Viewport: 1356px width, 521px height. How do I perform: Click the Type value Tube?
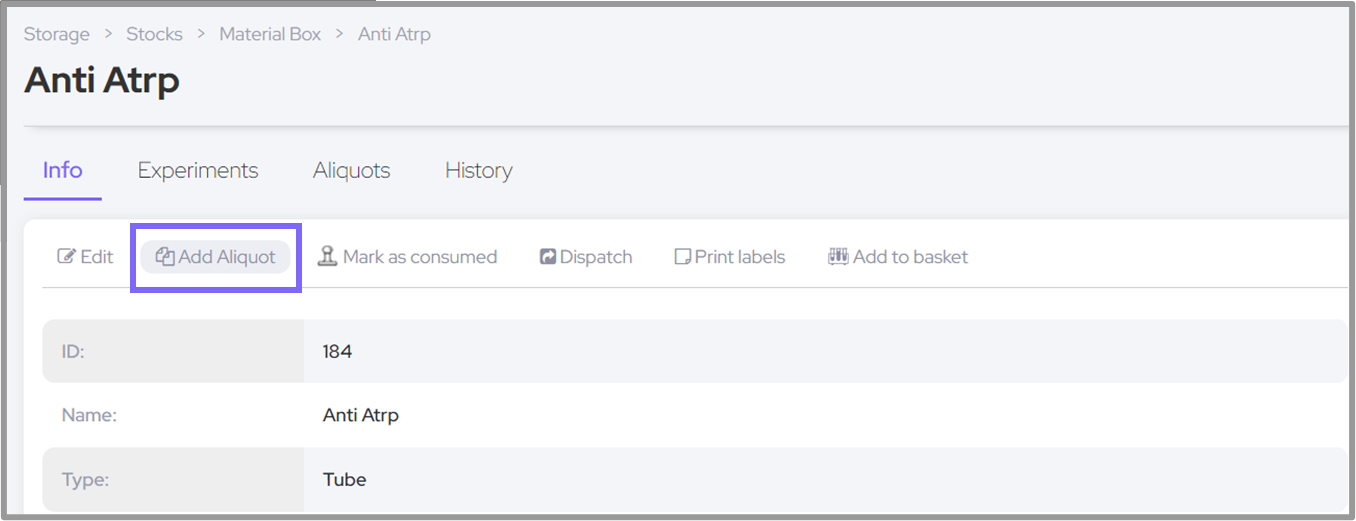344,480
